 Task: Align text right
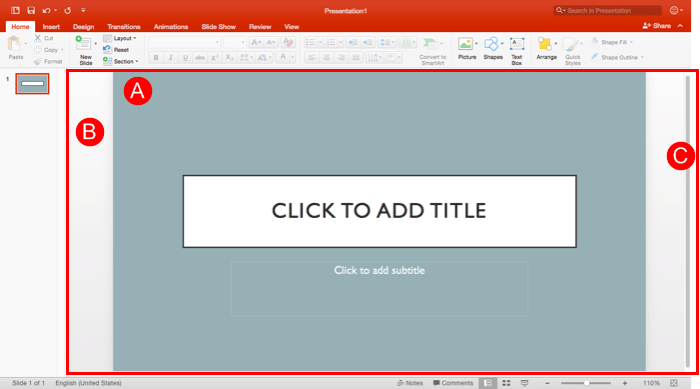(342, 57)
